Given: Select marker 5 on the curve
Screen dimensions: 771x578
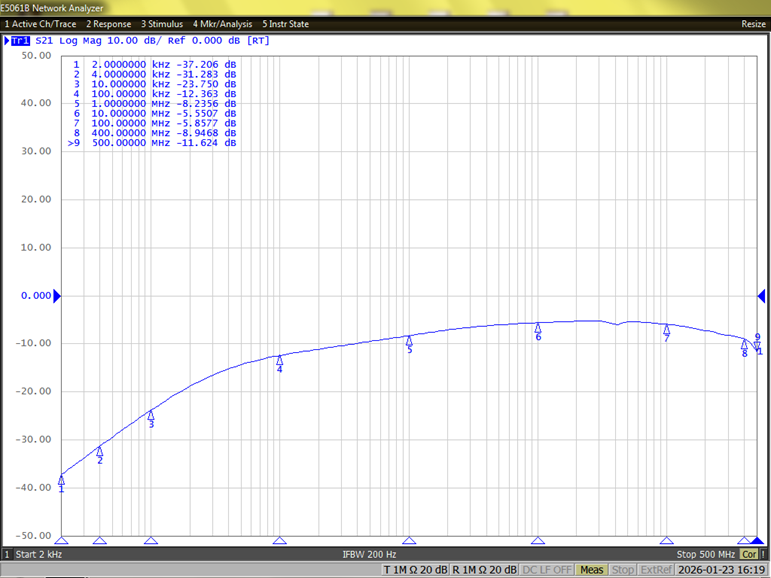Looking at the screenshot, I should click(409, 341).
